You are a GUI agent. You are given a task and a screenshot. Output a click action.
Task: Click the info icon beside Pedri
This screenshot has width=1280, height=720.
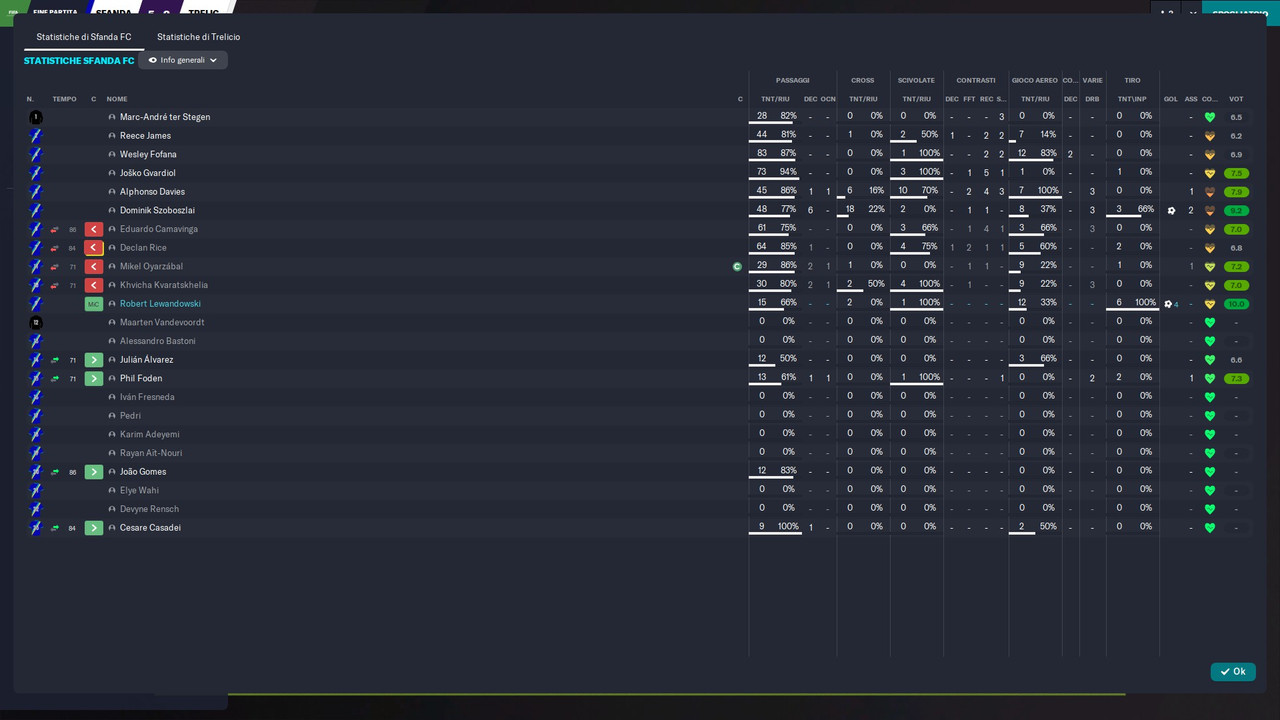pos(112,416)
